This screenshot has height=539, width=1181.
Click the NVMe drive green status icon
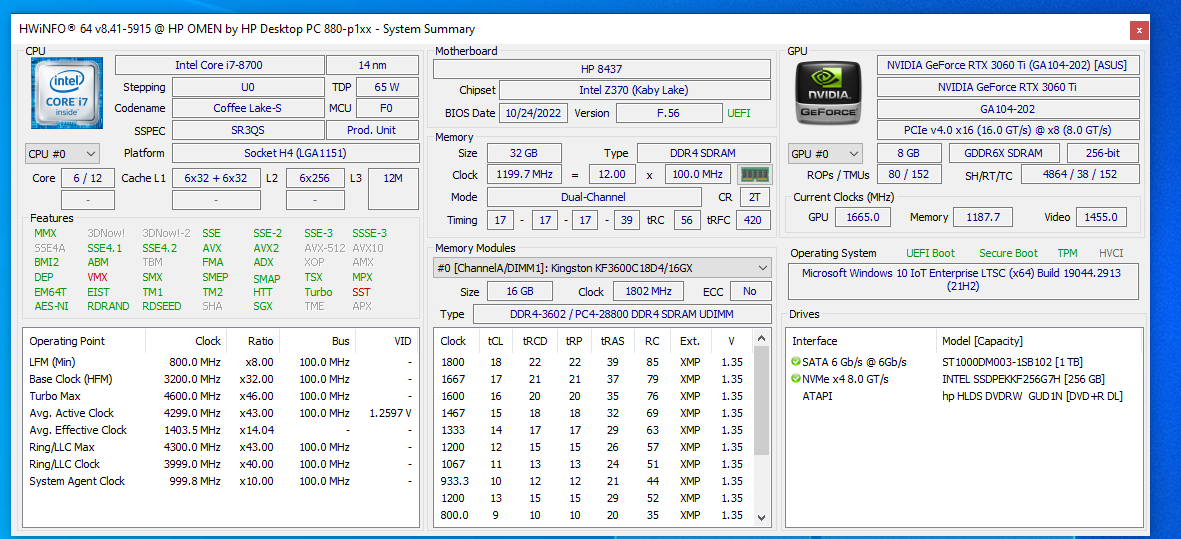tap(796, 379)
